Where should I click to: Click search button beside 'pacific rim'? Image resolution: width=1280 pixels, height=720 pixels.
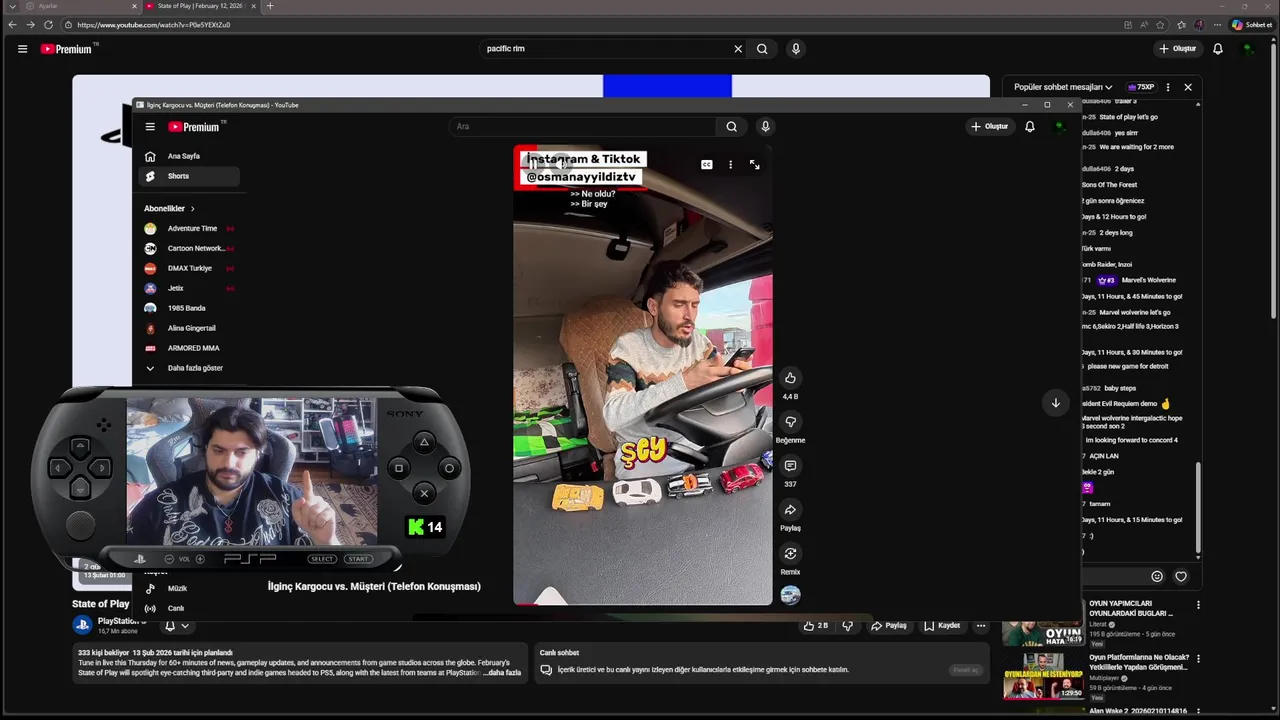762,48
